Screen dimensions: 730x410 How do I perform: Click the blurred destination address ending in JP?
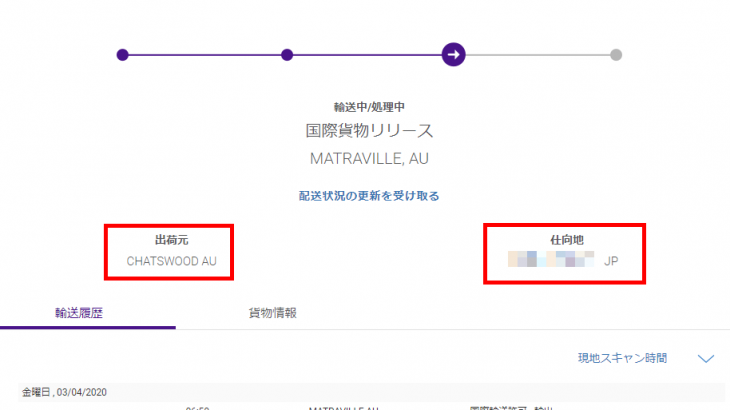(564, 261)
